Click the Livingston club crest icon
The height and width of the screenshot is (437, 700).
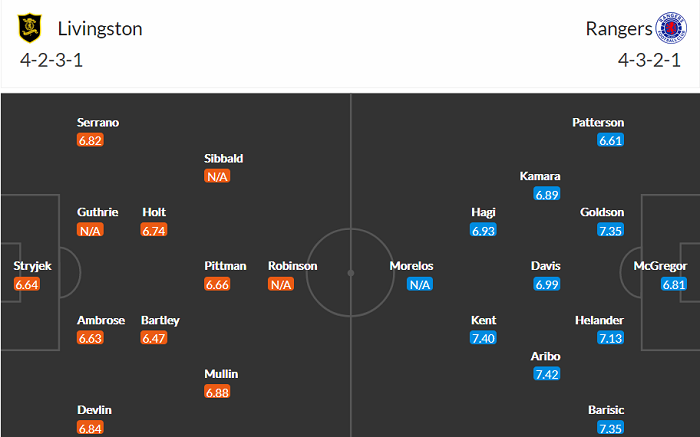32,28
